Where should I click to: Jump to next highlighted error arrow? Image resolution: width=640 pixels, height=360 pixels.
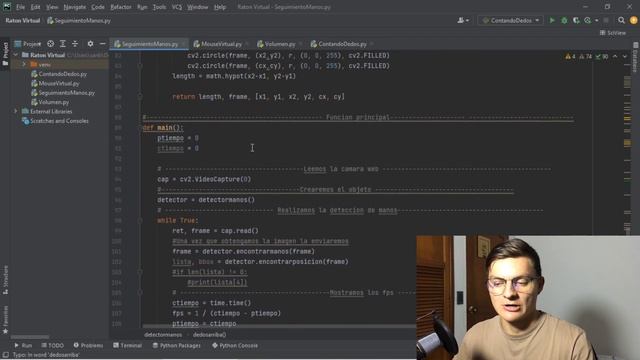pyautogui.click(x=625, y=56)
